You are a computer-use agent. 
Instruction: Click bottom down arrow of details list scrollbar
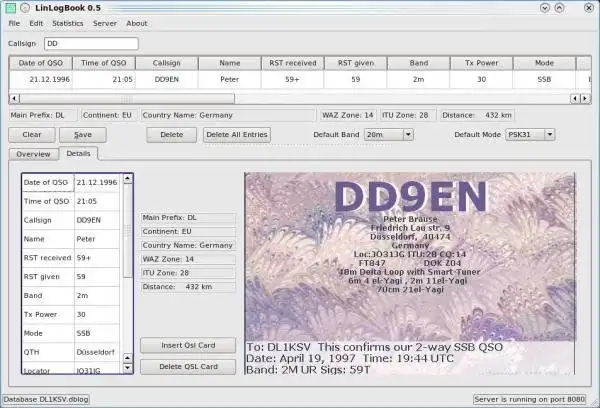127,368
